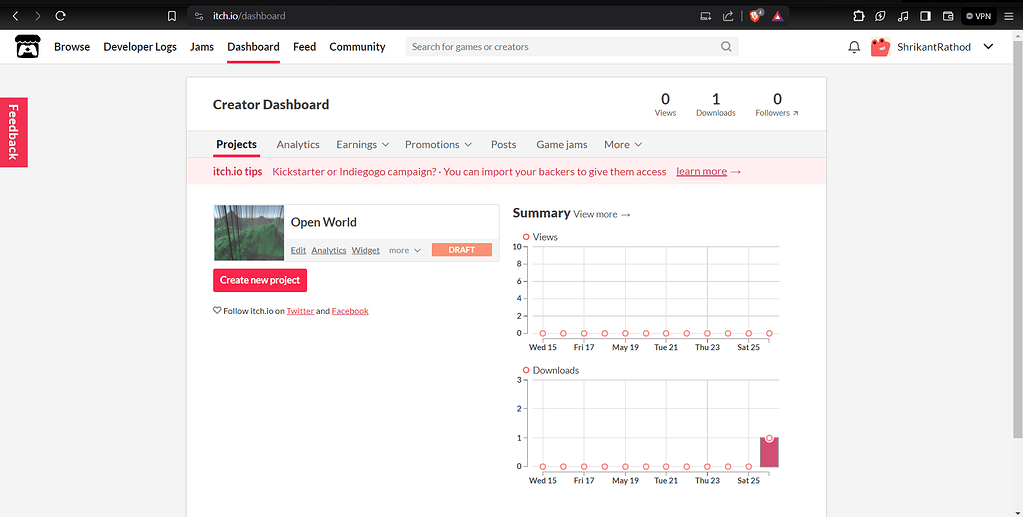This screenshot has width=1023, height=517.
Task: Expand the account dropdown chevron
Action: (x=988, y=46)
